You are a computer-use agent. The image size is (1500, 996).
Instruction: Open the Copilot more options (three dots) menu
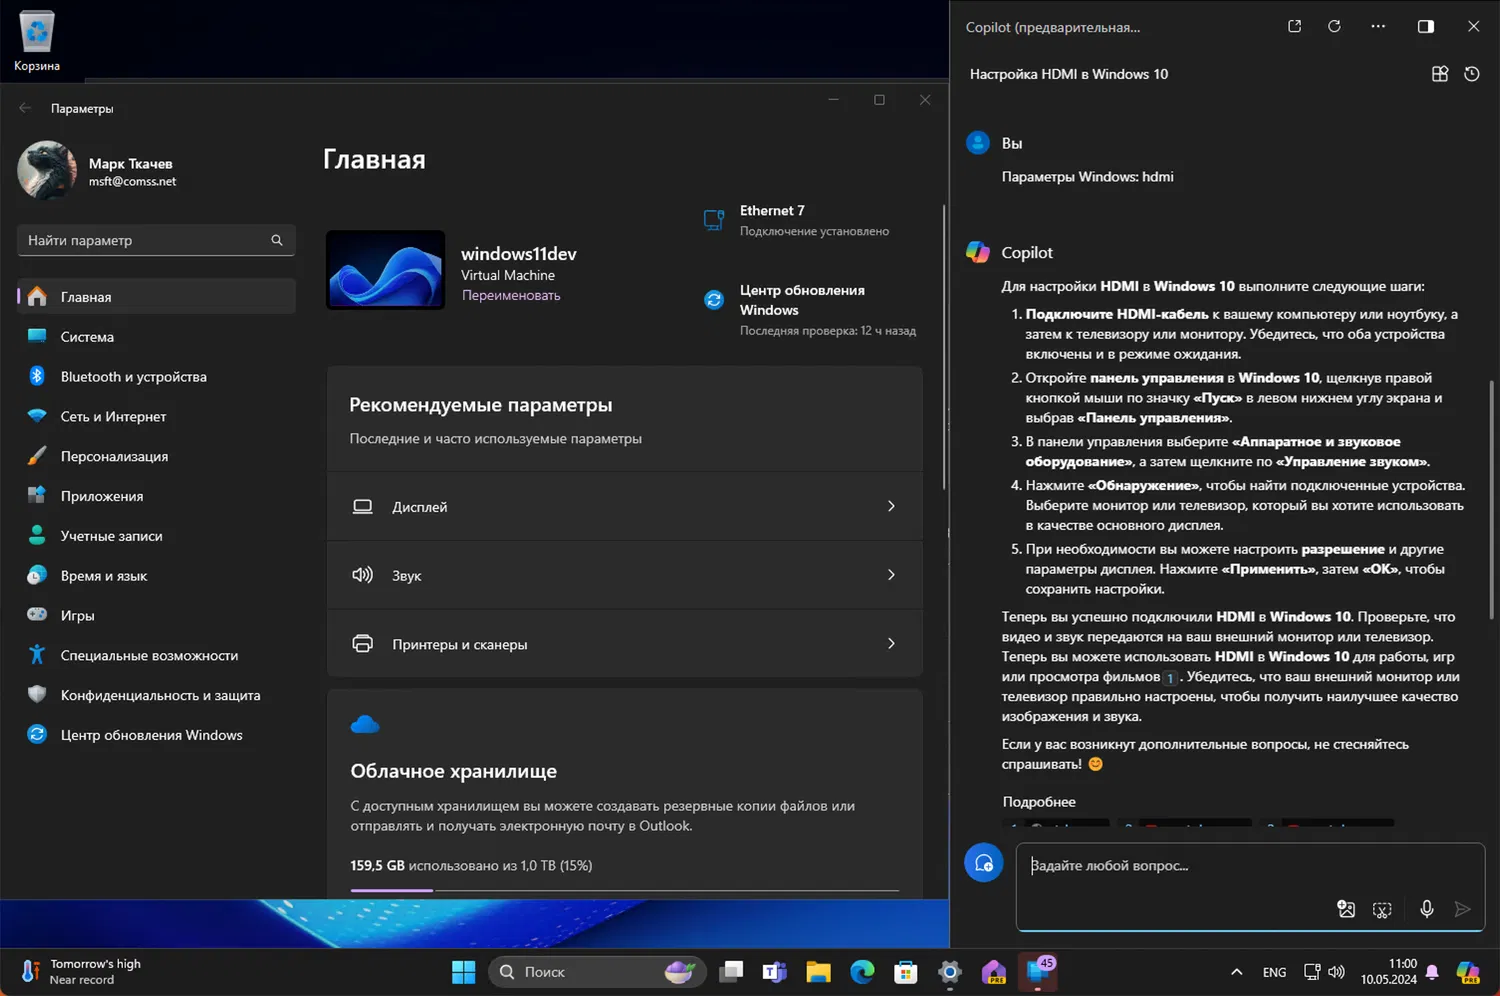point(1378,27)
